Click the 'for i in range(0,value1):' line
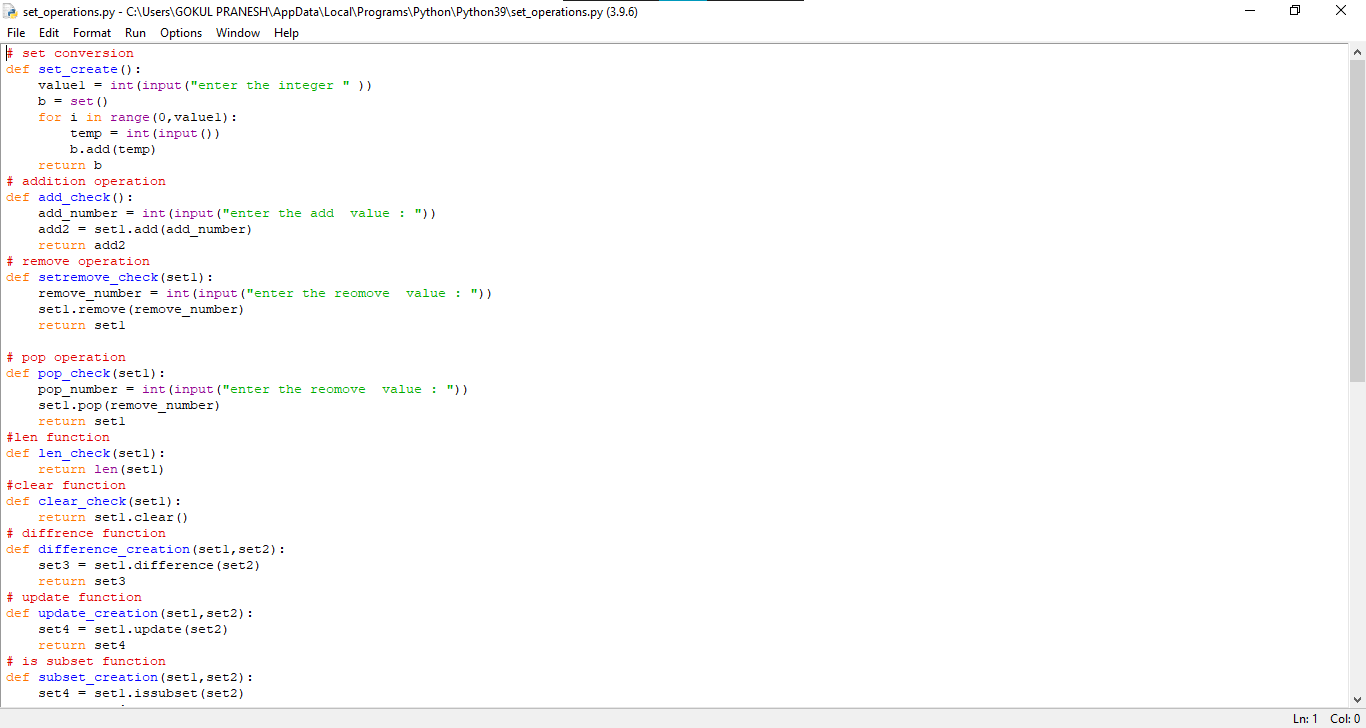The height and width of the screenshot is (728, 1366). 138,117
